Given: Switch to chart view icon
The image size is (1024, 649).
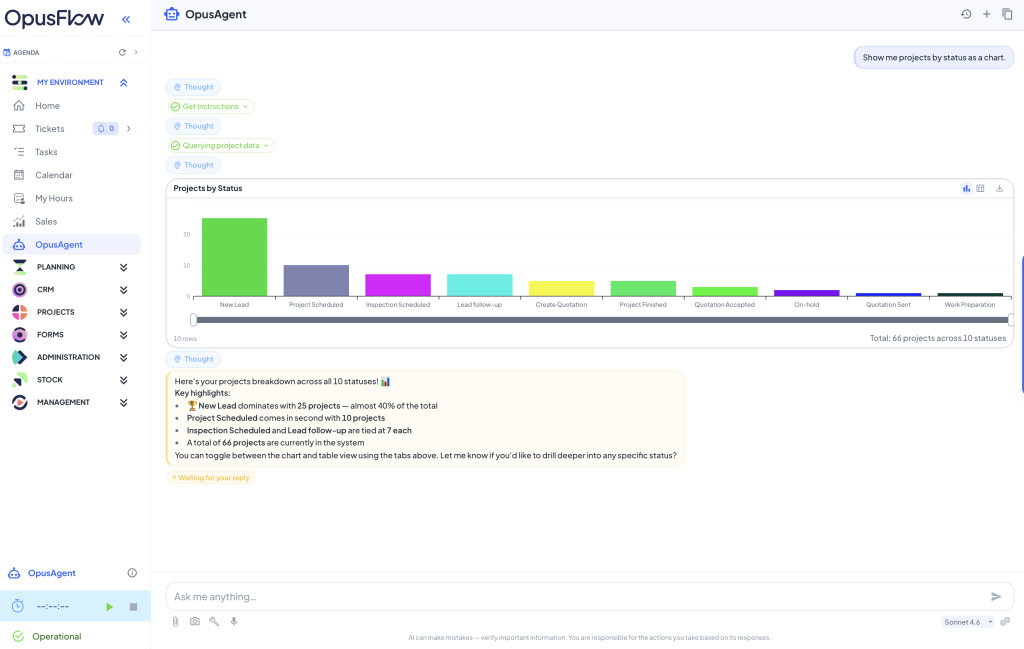Looking at the screenshot, I should [x=966, y=189].
